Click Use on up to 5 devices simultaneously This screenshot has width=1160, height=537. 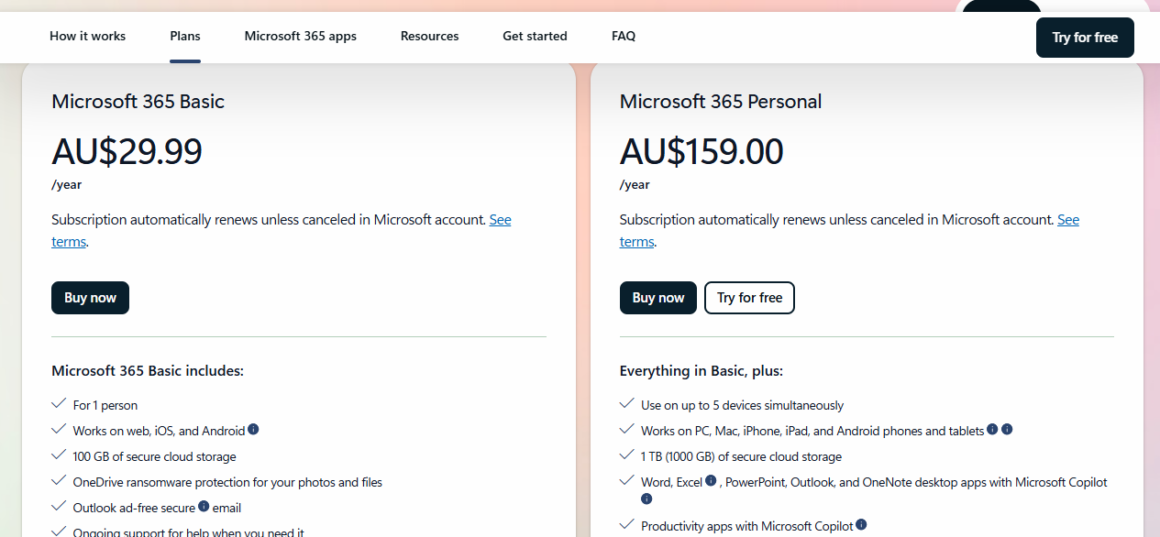tap(742, 405)
